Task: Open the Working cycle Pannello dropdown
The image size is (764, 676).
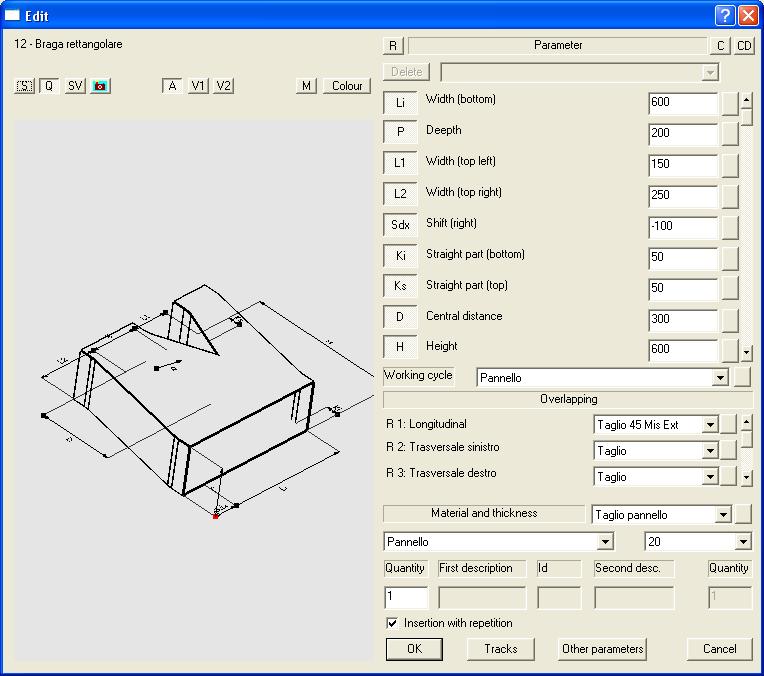Action: pos(719,378)
